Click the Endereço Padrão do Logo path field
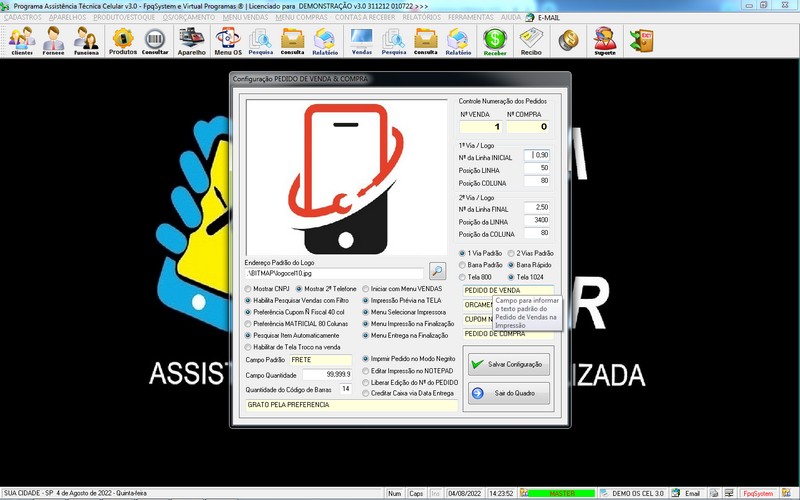Viewport: 800px width, 500px height. click(334, 273)
